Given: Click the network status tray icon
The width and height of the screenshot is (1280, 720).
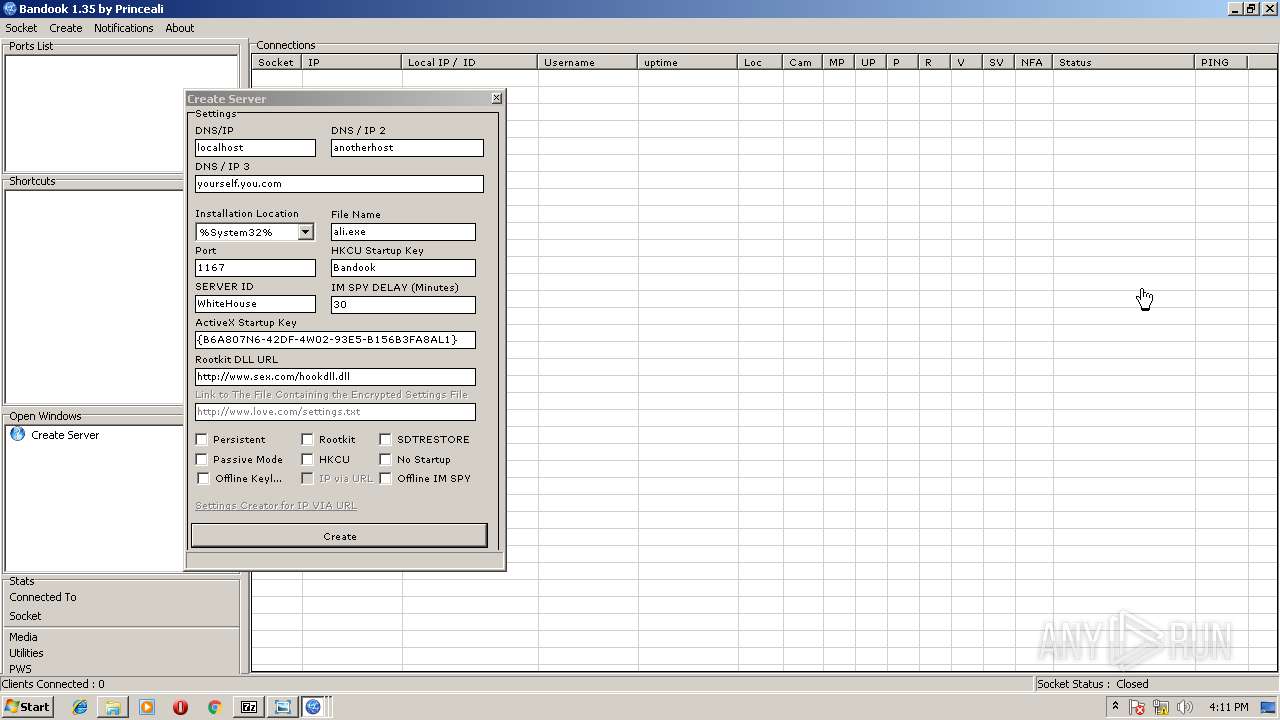Looking at the screenshot, I should click(1161, 707).
